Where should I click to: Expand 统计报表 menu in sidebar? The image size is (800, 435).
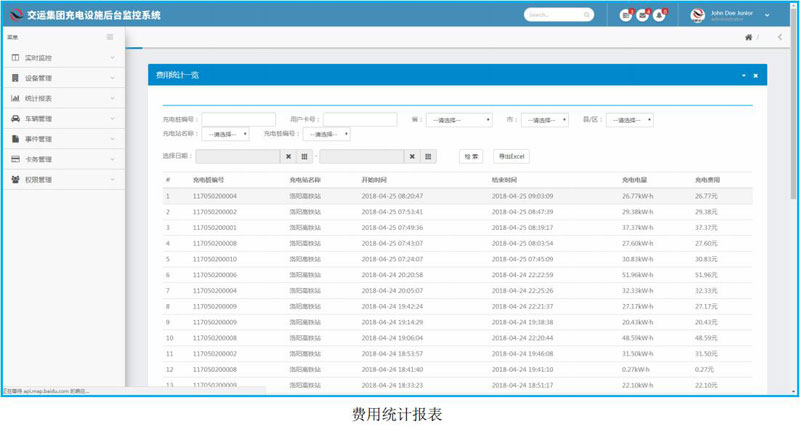(62, 98)
